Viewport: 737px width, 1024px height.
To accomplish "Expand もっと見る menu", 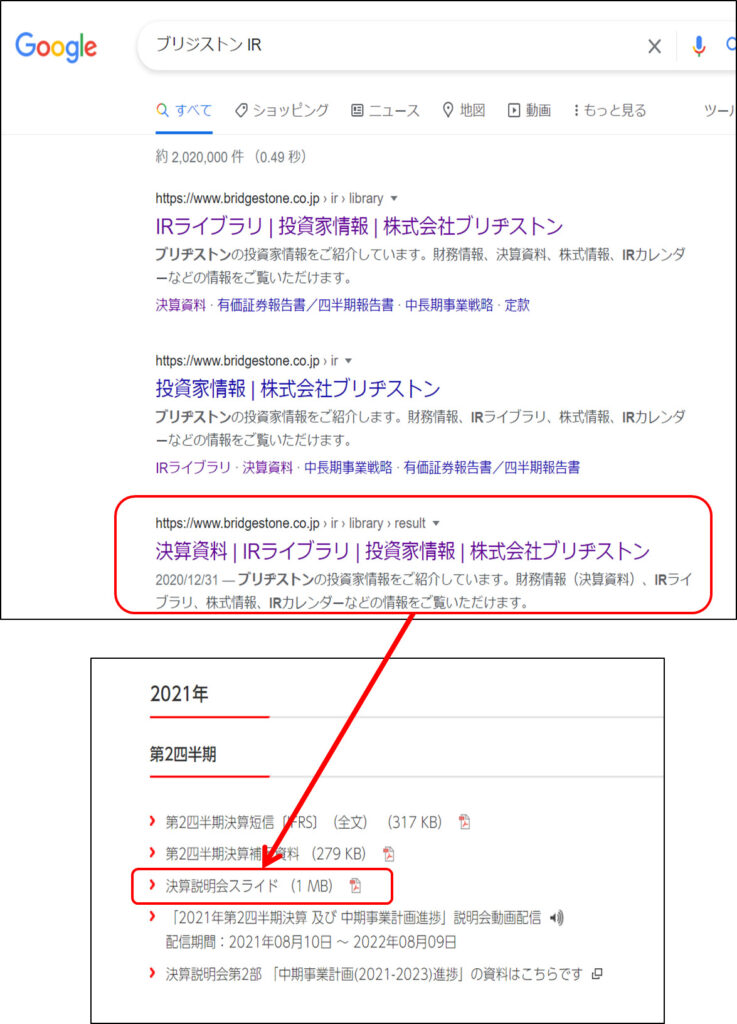I will 610,110.
